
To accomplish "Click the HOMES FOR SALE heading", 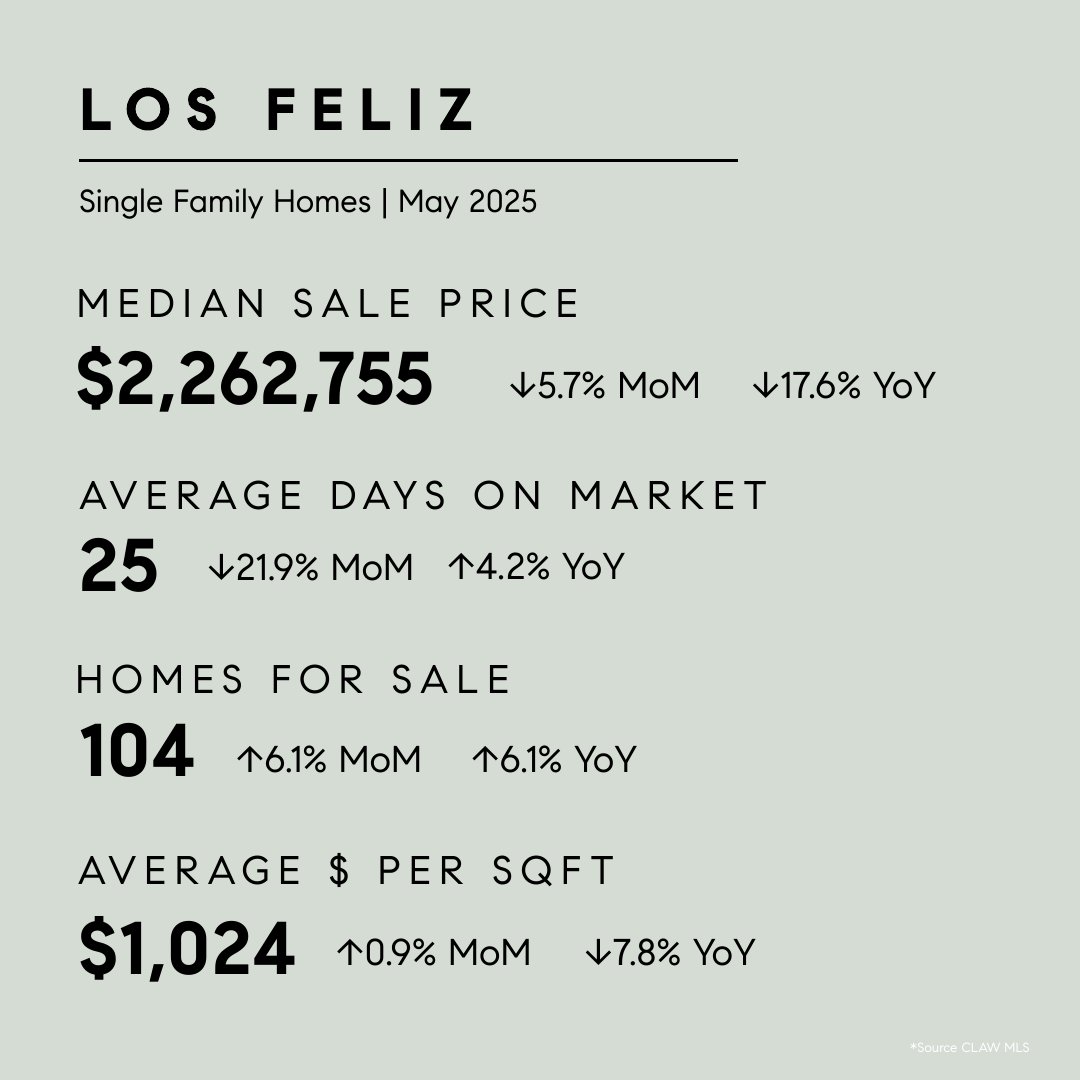I will [293, 680].
